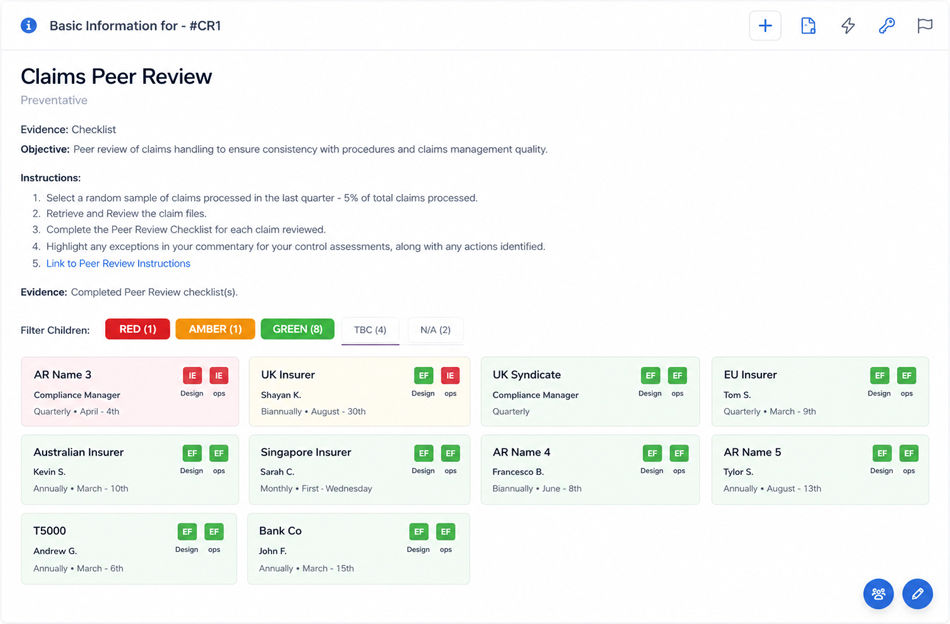Click UK Syndicate EF ops badge
The image size is (950, 624).
(x=677, y=376)
